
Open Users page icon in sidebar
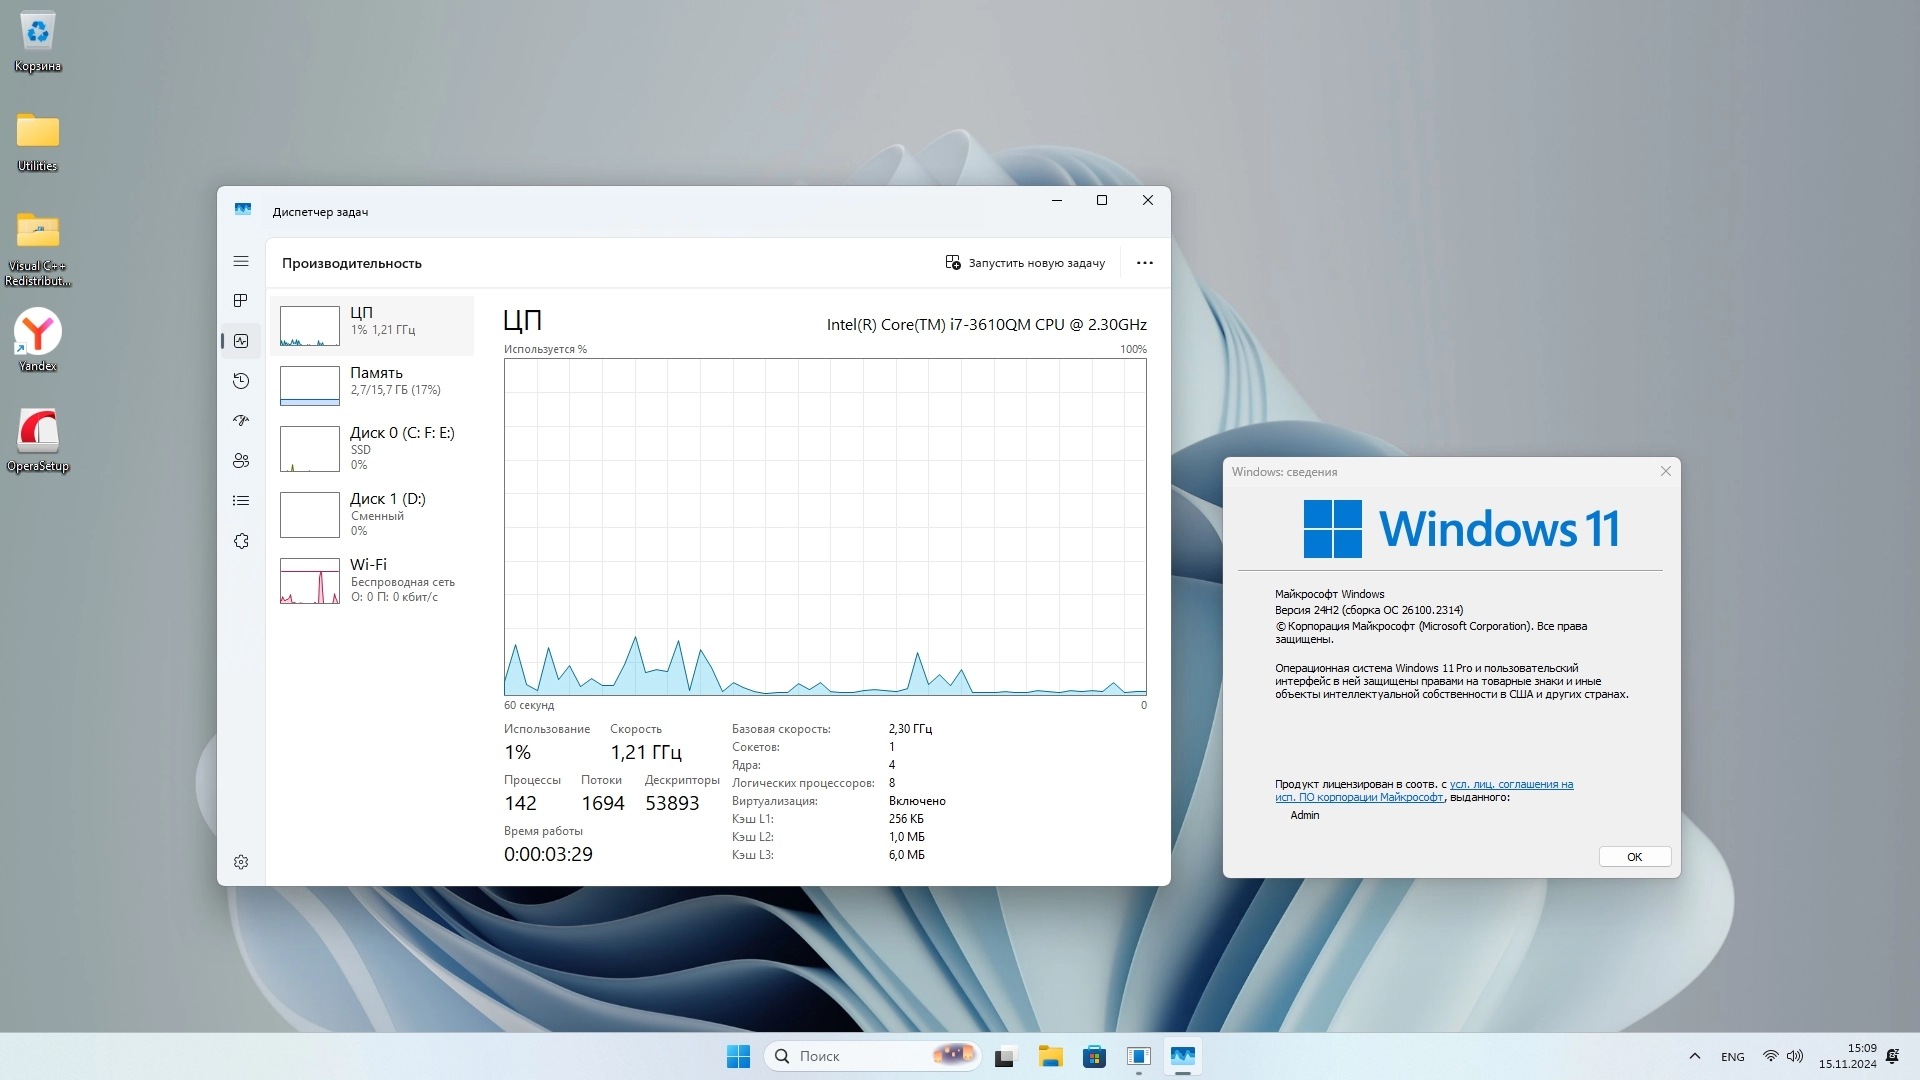(x=241, y=461)
